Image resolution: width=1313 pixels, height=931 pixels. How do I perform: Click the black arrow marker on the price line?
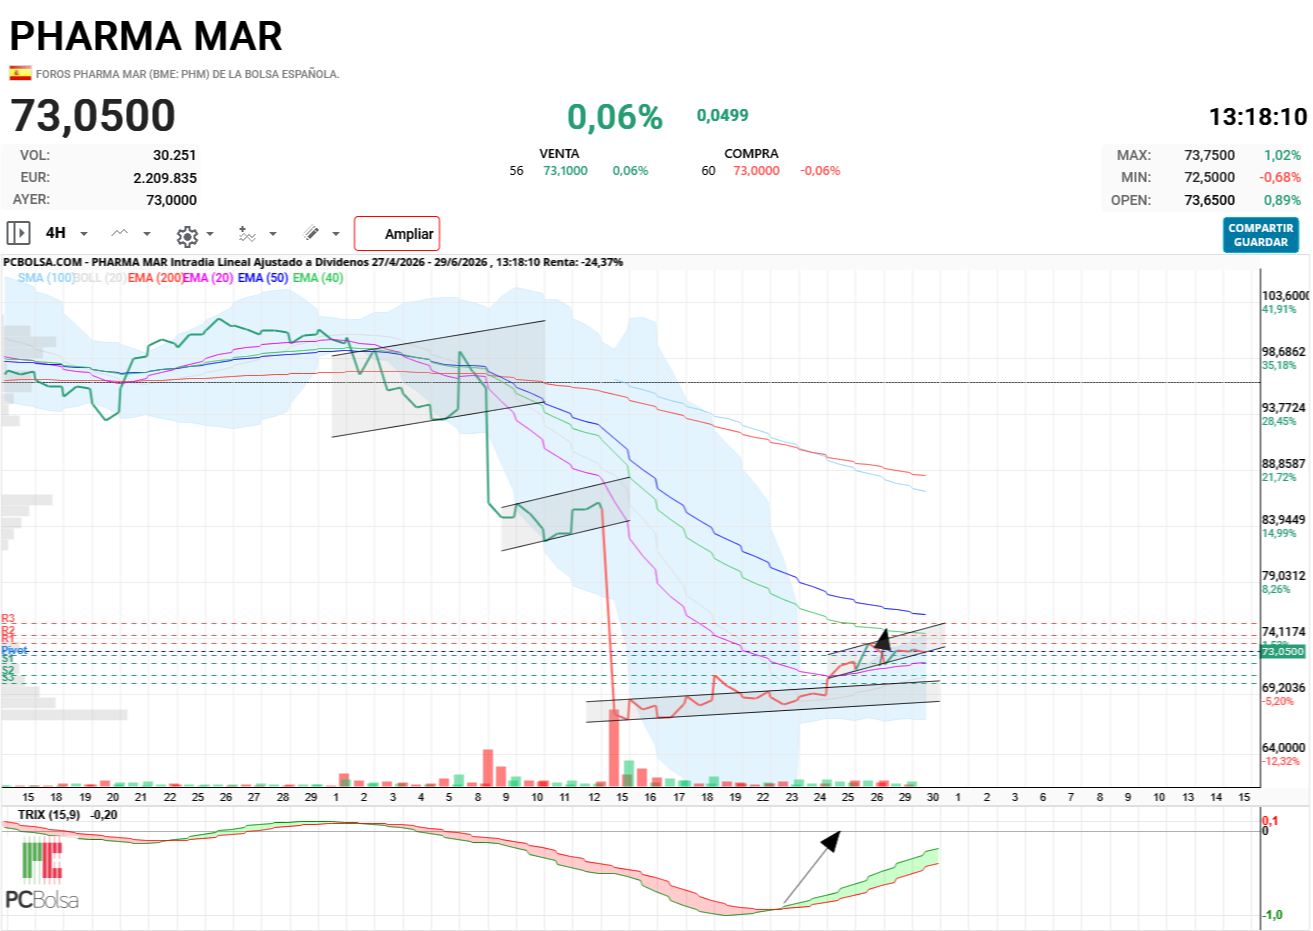(882, 640)
